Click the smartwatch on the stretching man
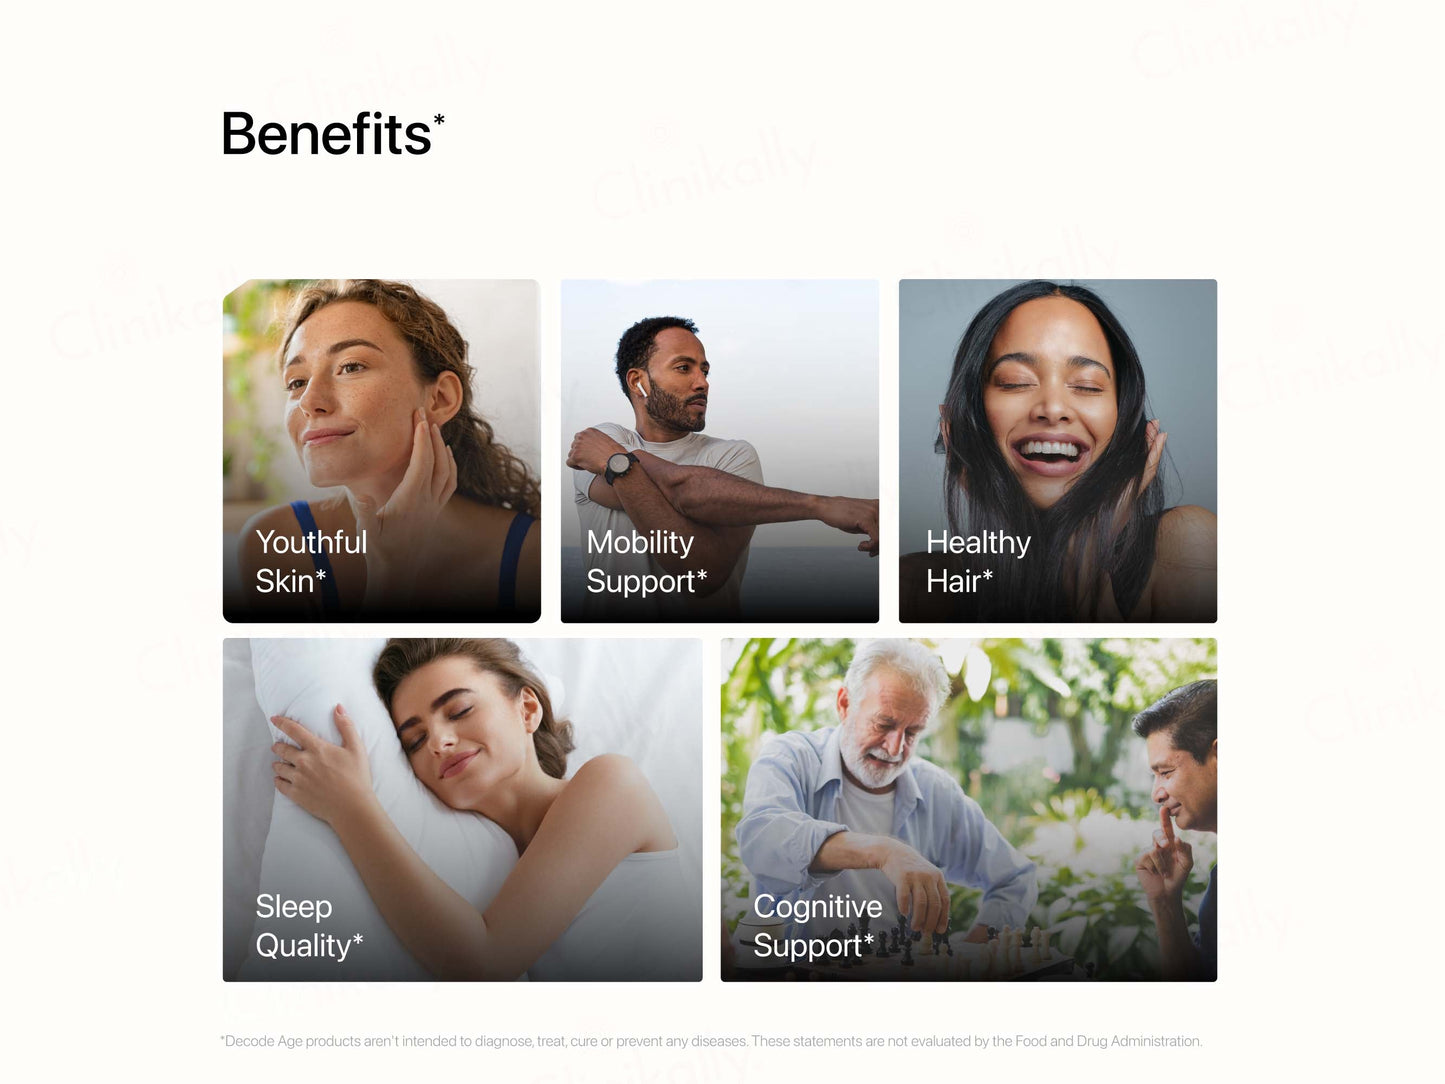 tap(620, 466)
